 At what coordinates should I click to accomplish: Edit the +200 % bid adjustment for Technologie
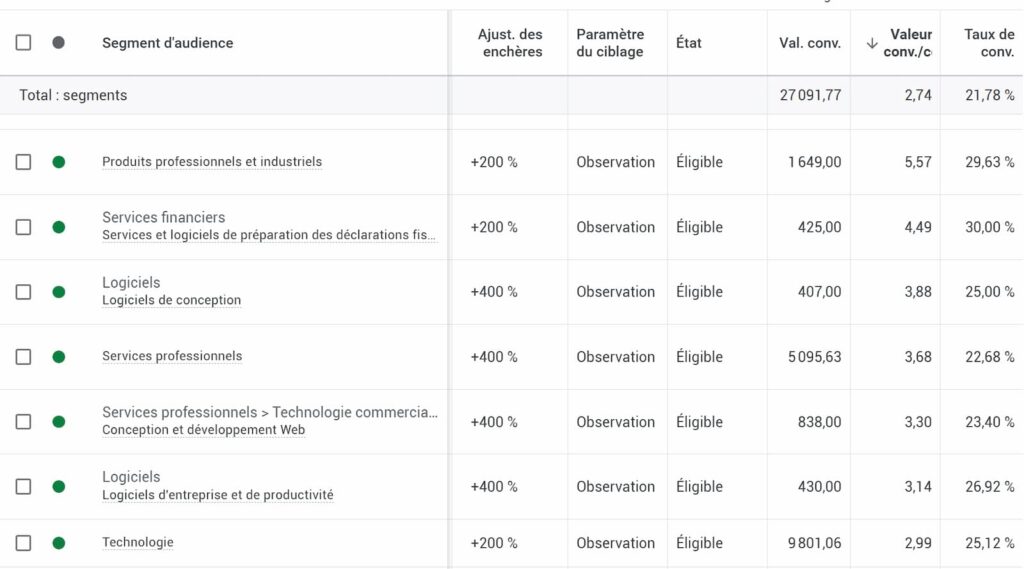494,543
